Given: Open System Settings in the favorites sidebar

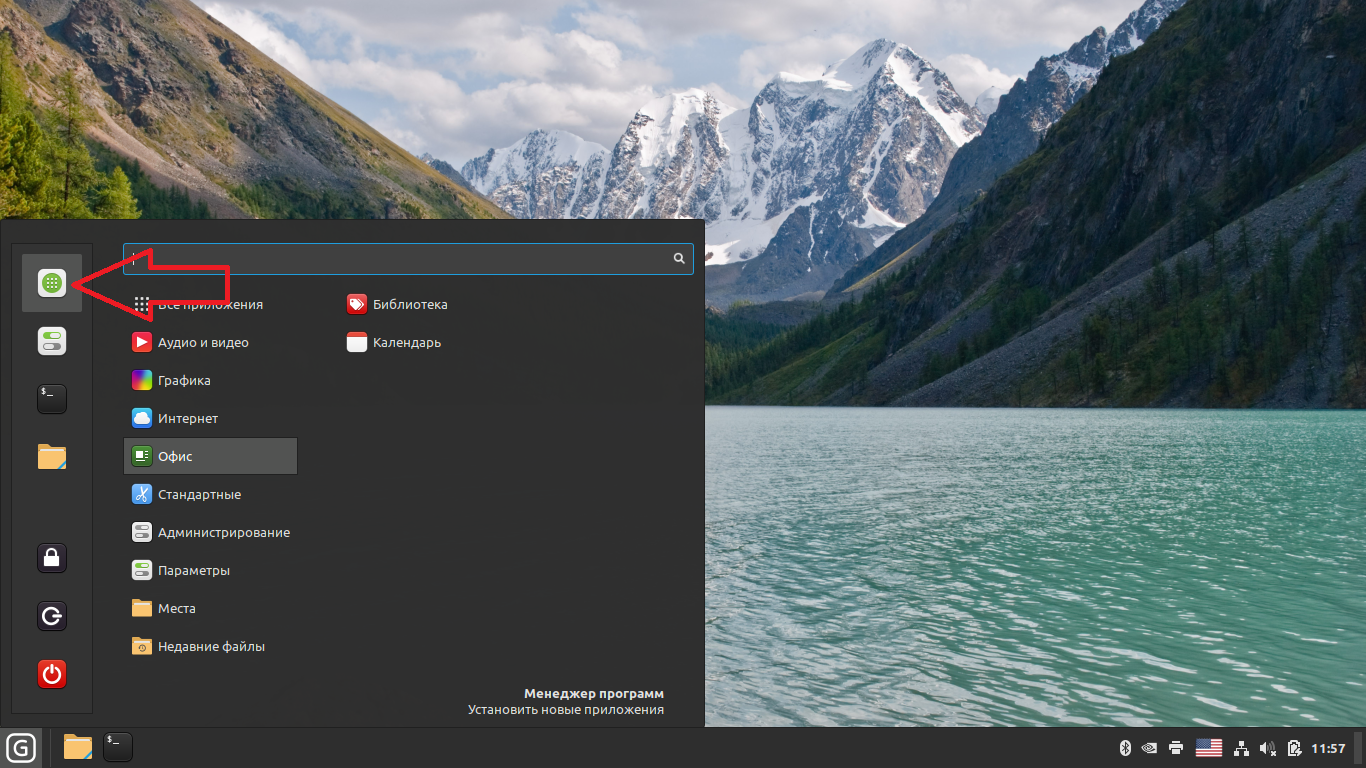Looking at the screenshot, I should coord(52,341).
